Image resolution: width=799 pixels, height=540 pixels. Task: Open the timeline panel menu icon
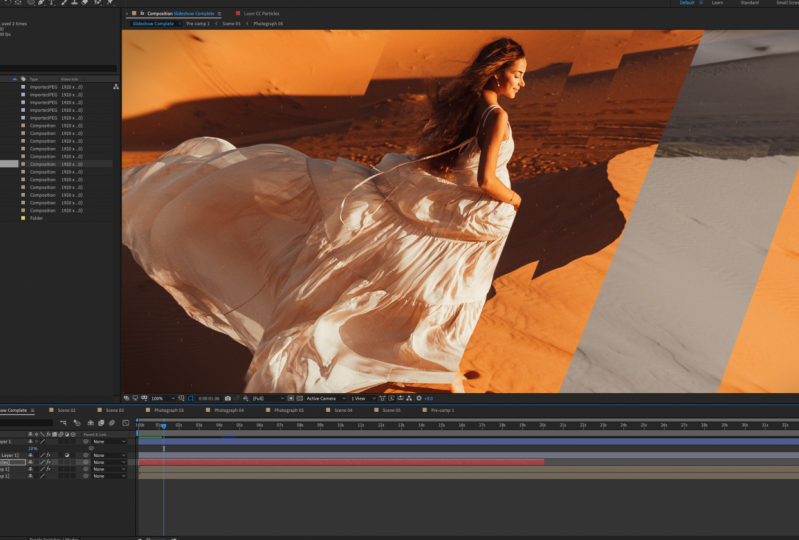point(33,410)
